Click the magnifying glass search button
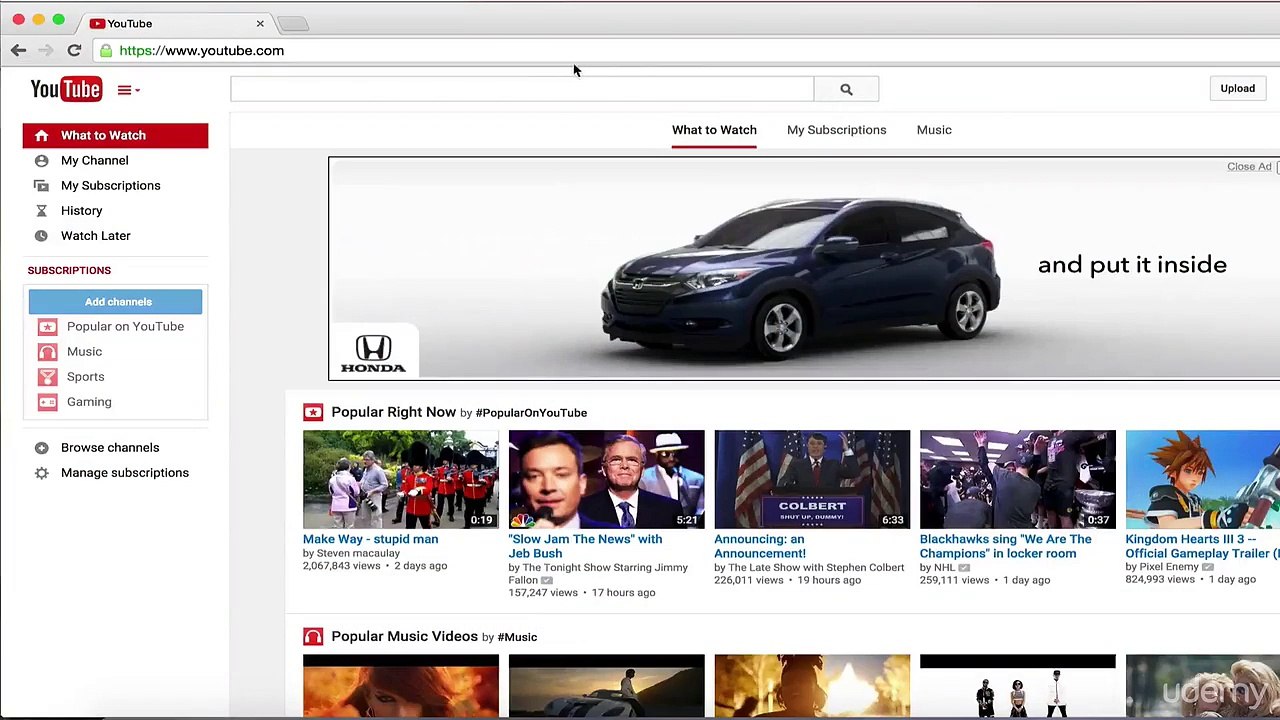1280x720 pixels. pos(846,89)
